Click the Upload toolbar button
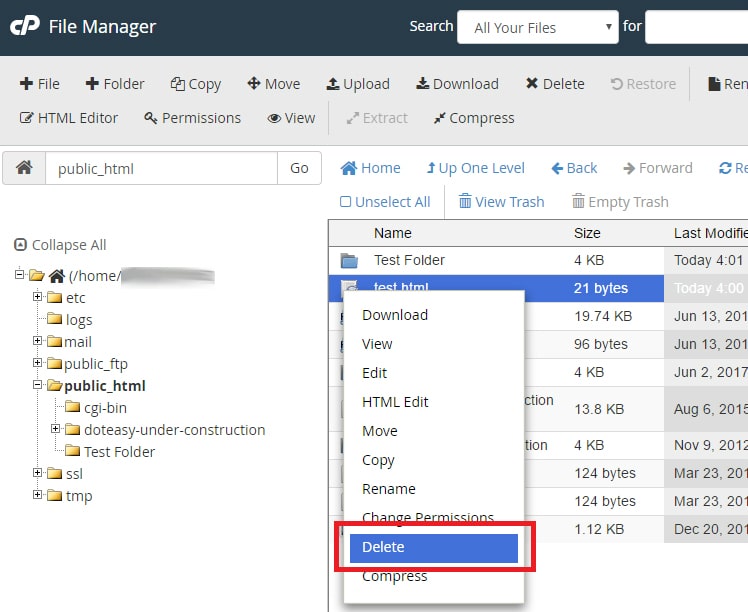Screen dimensions: 748x612 (358, 84)
